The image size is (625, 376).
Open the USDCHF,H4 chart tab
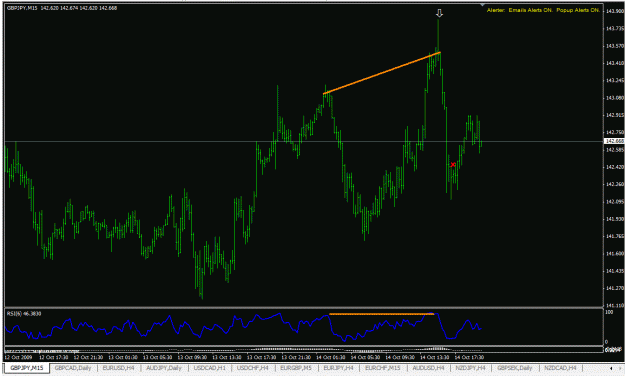click(x=253, y=368)
